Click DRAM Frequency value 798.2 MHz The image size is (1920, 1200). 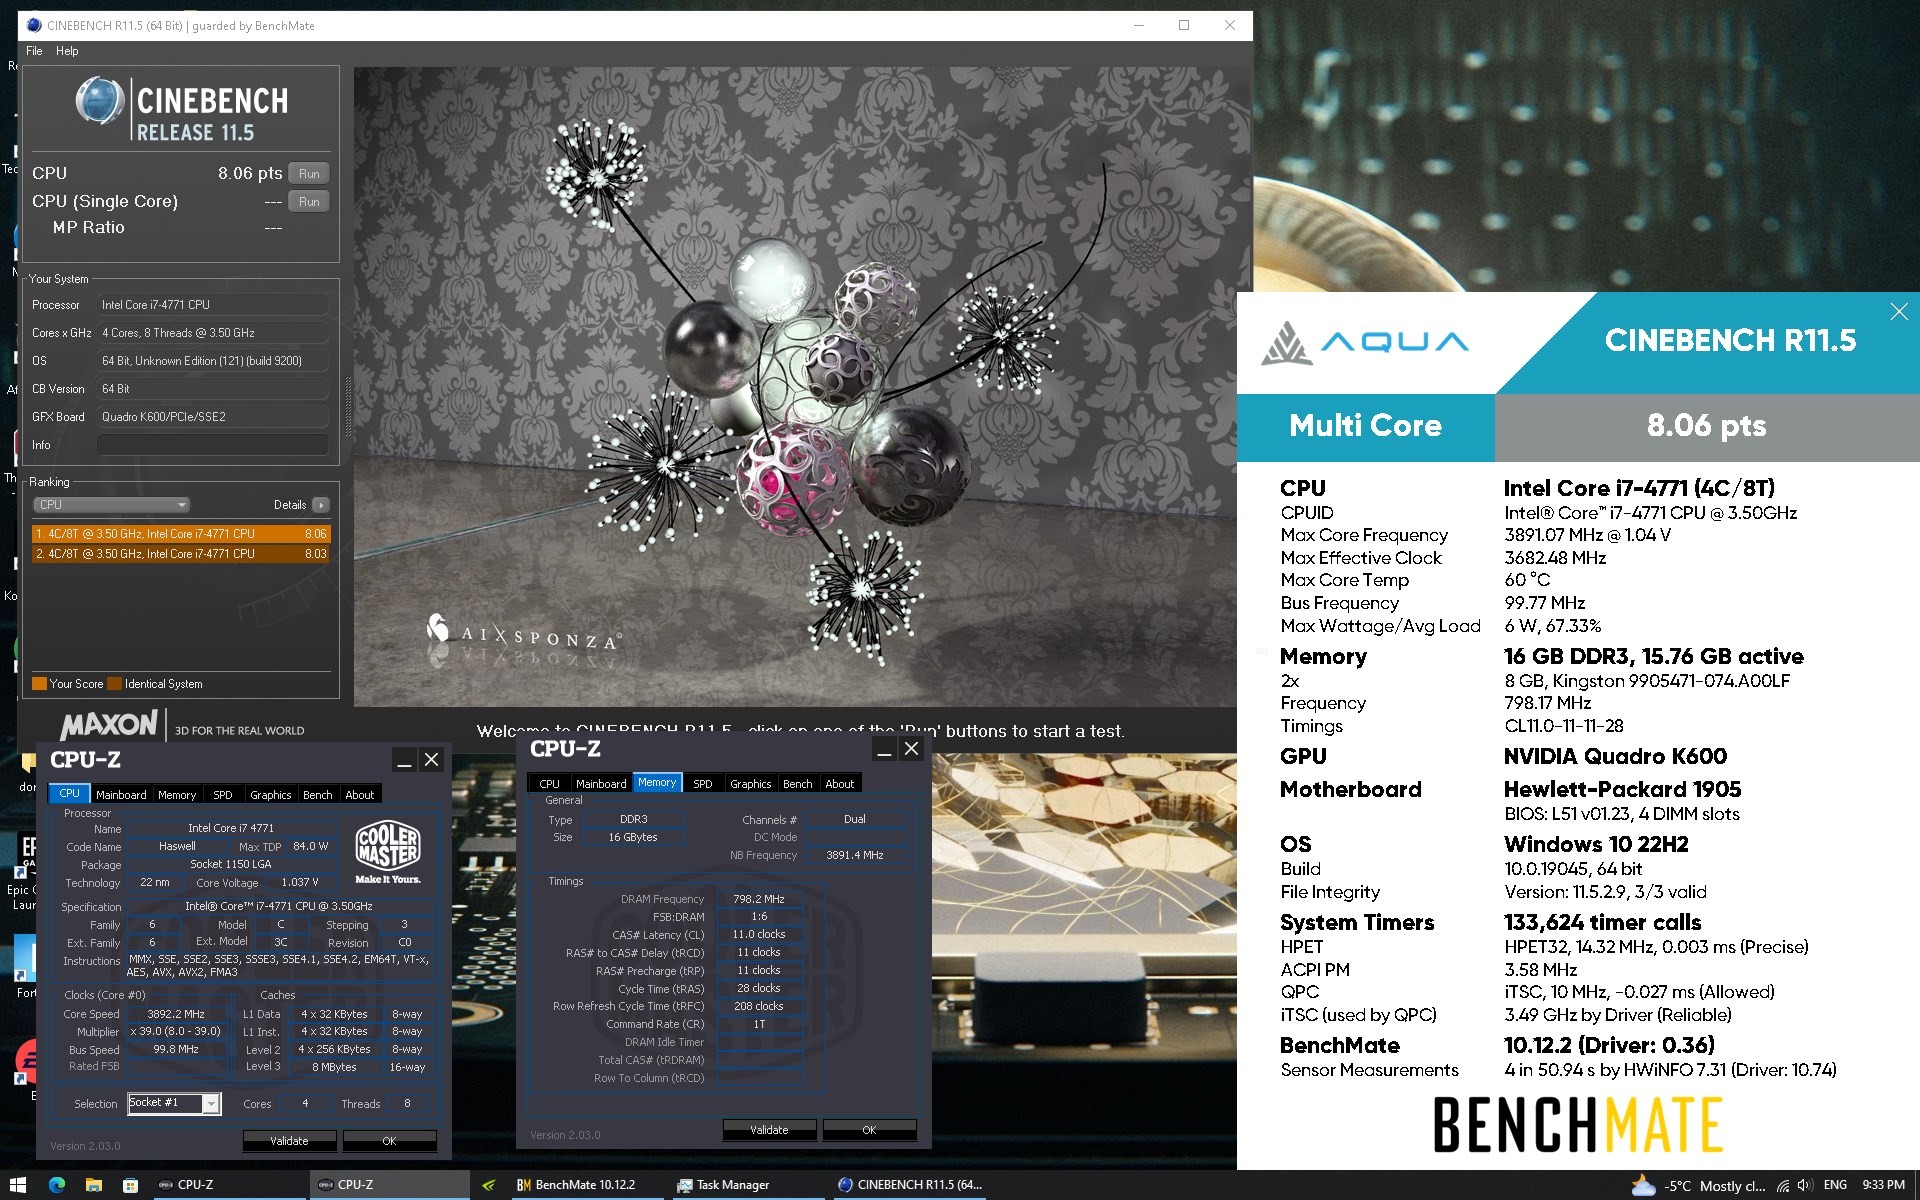click(x=759, y=899)
